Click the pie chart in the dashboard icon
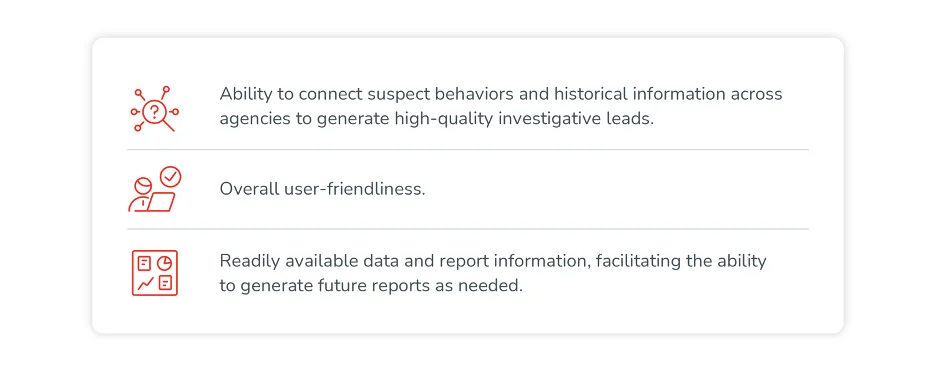 click(x=165, y=263)
